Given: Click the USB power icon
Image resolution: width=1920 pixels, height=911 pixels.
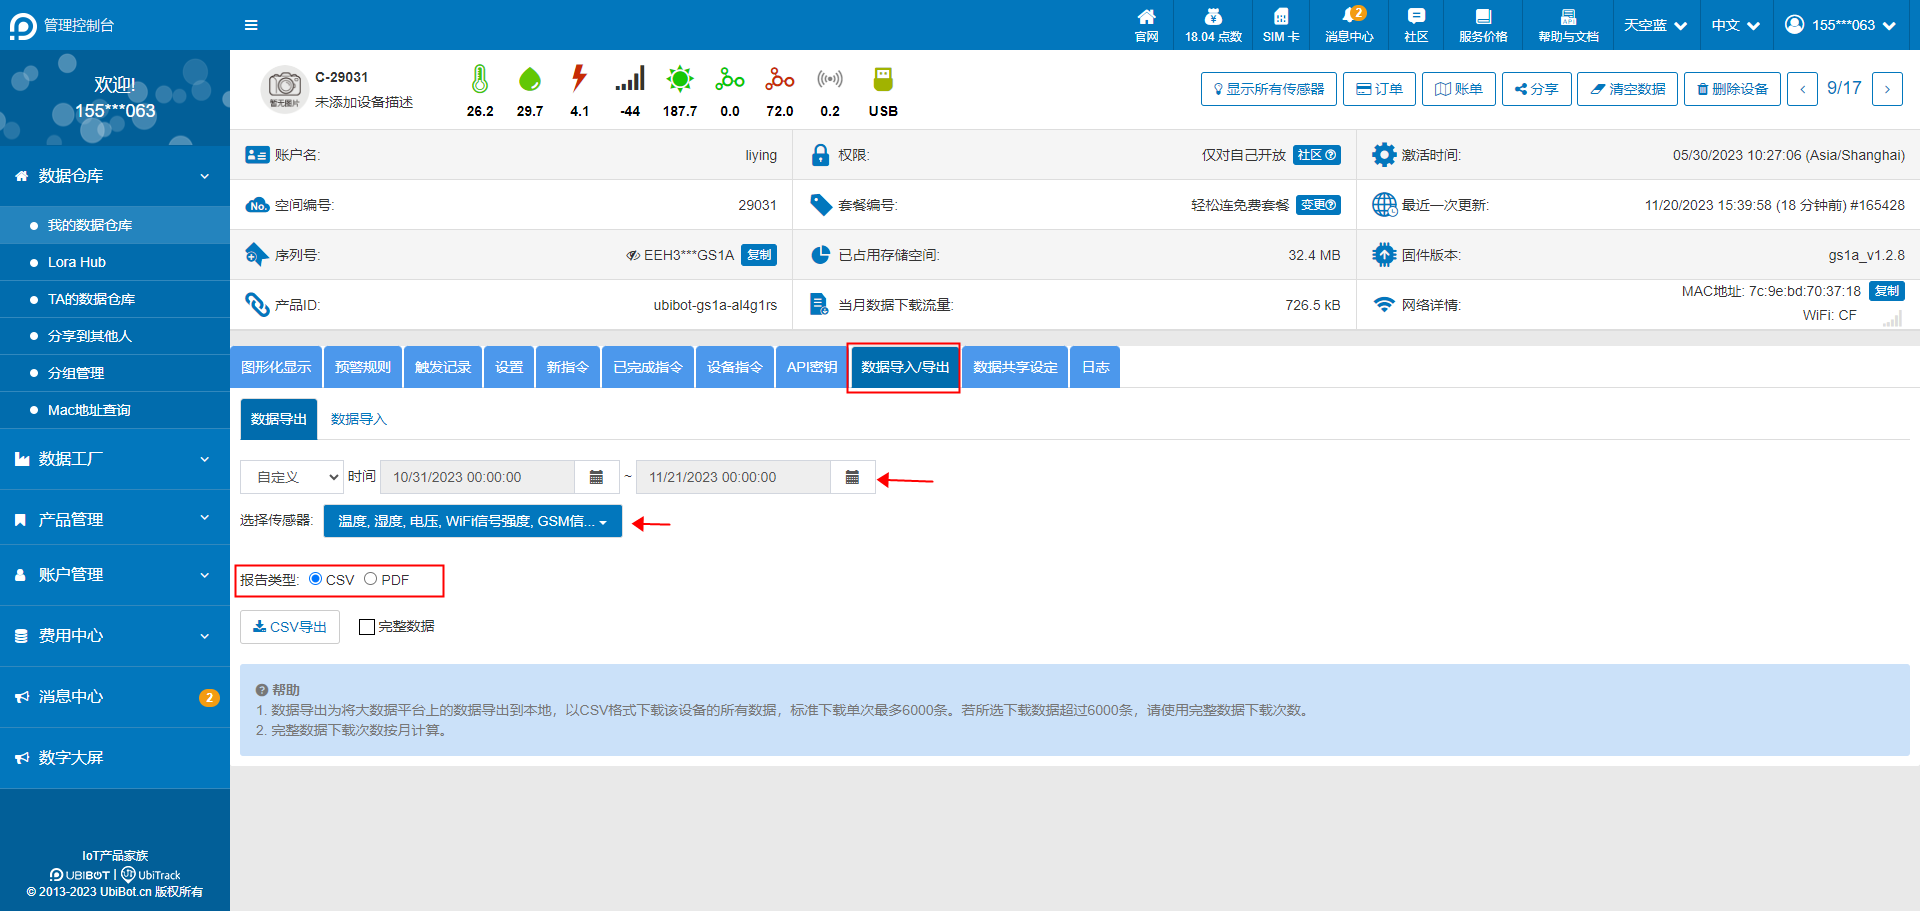Looking at the screenshot, I should click(883, 79).
